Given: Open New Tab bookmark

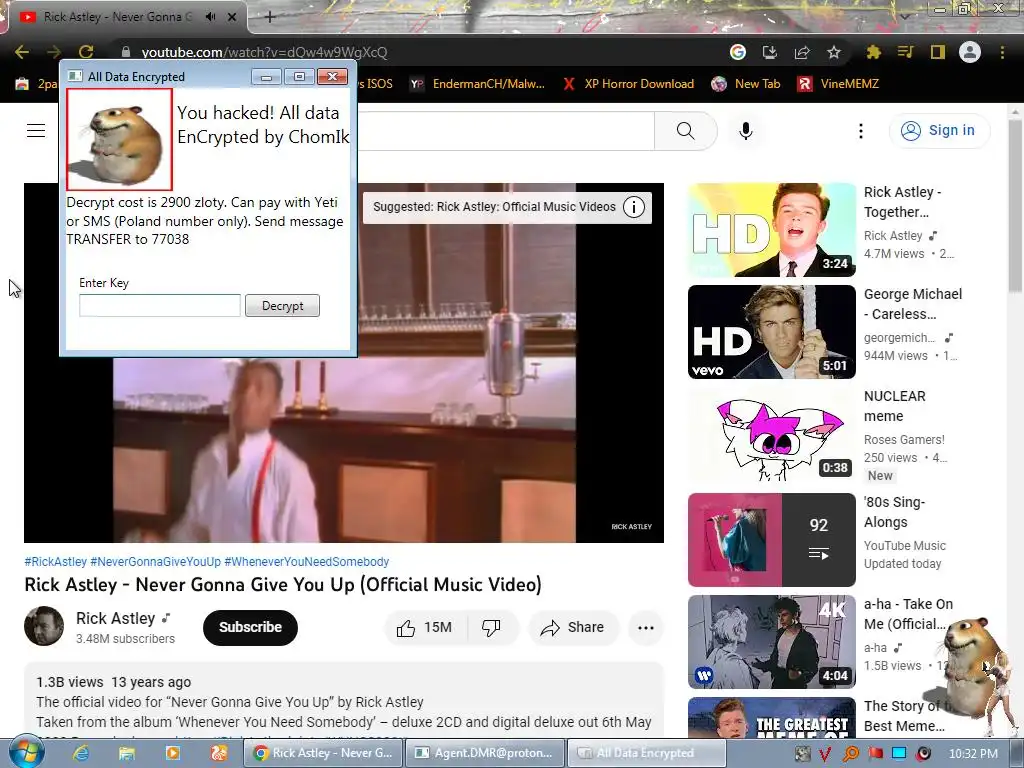Looking at the screenshot, I should (746, 84).
